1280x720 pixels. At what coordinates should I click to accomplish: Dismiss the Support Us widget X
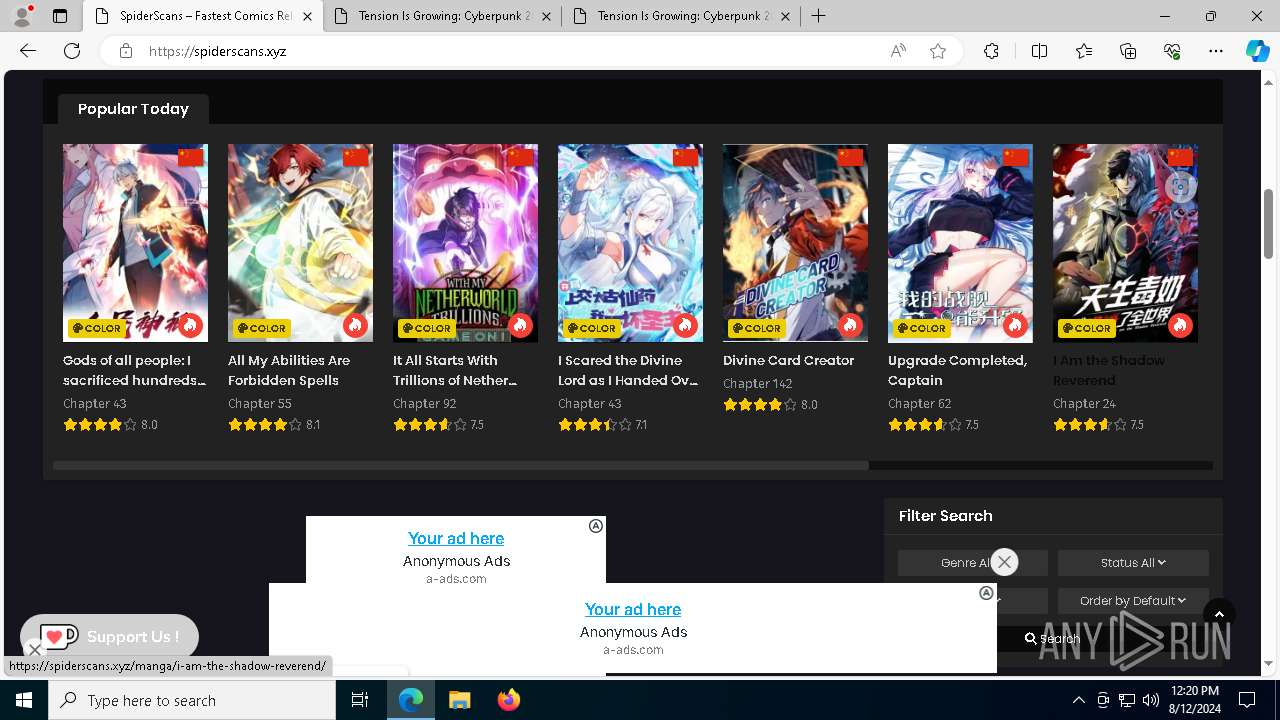pyautogui.click(x=34, y=650)
